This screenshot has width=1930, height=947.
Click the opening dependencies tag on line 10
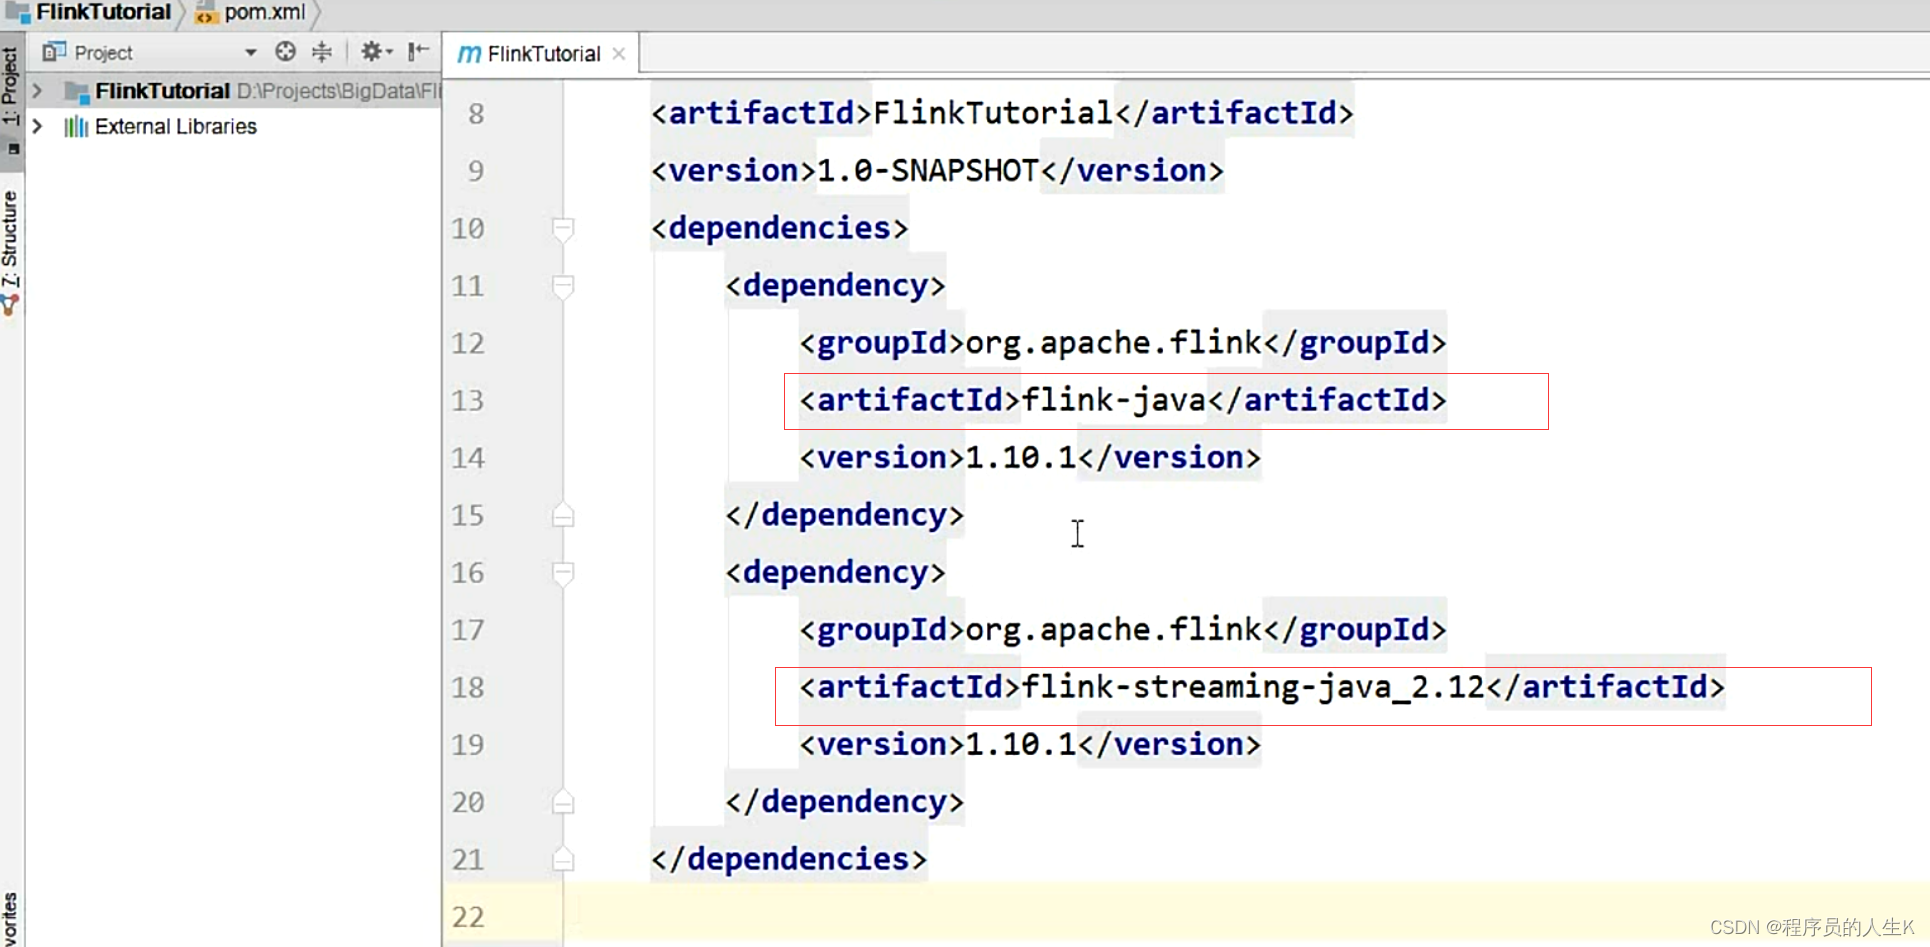[780, 228]
